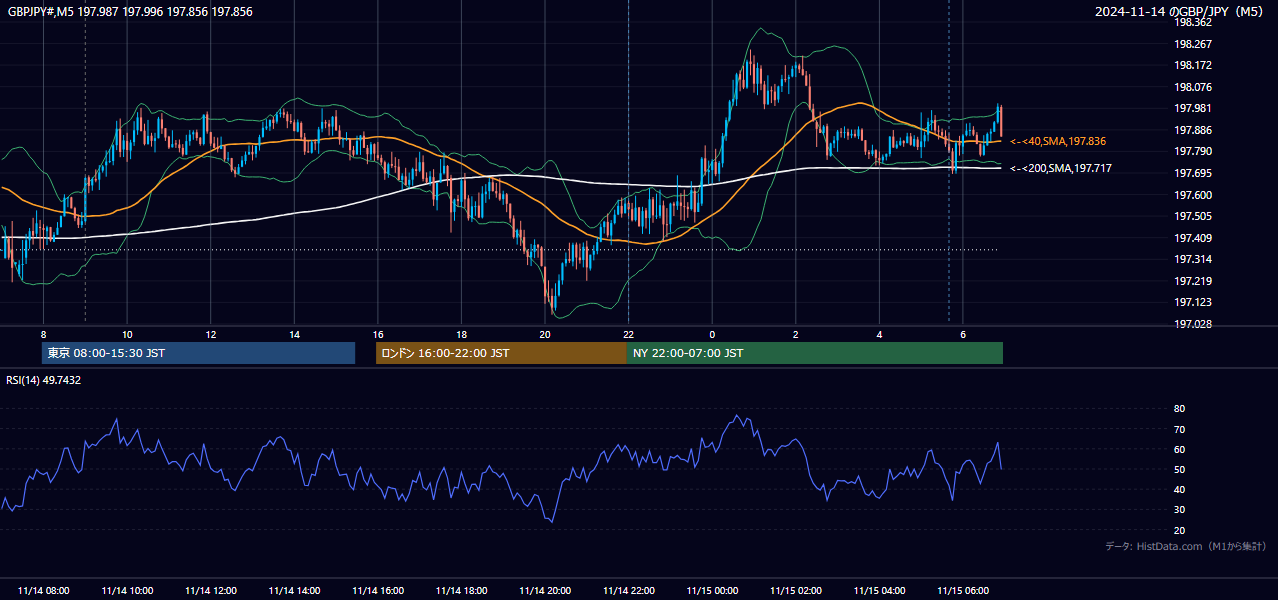The image size is (1278, 600).
Task: Select the 200 SMA 197.717 label
Action: click(1061, 169)
